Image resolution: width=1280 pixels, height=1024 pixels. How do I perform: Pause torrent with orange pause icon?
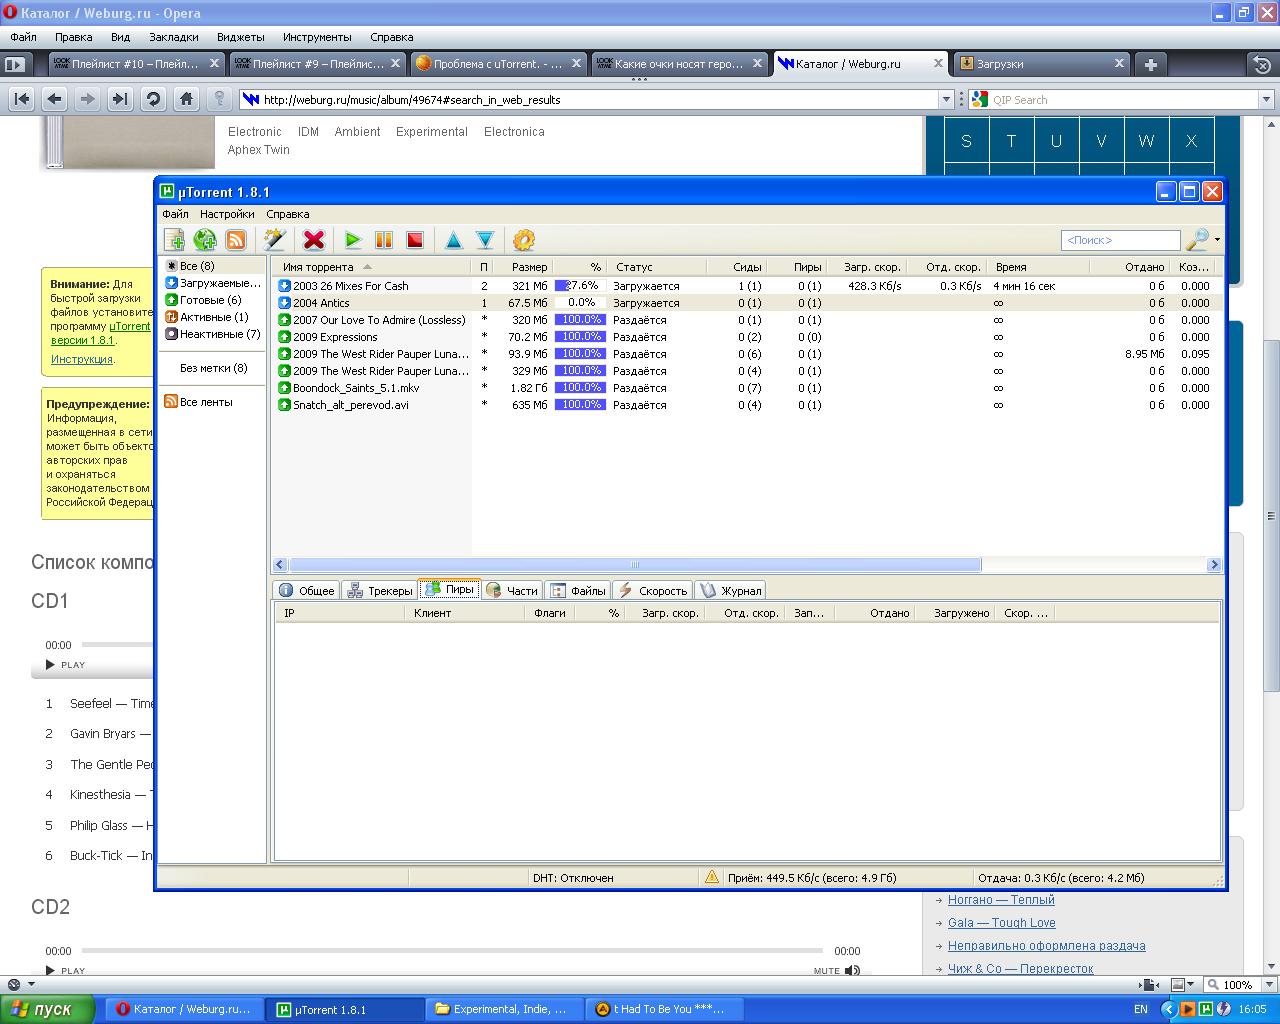pos(384,240)
